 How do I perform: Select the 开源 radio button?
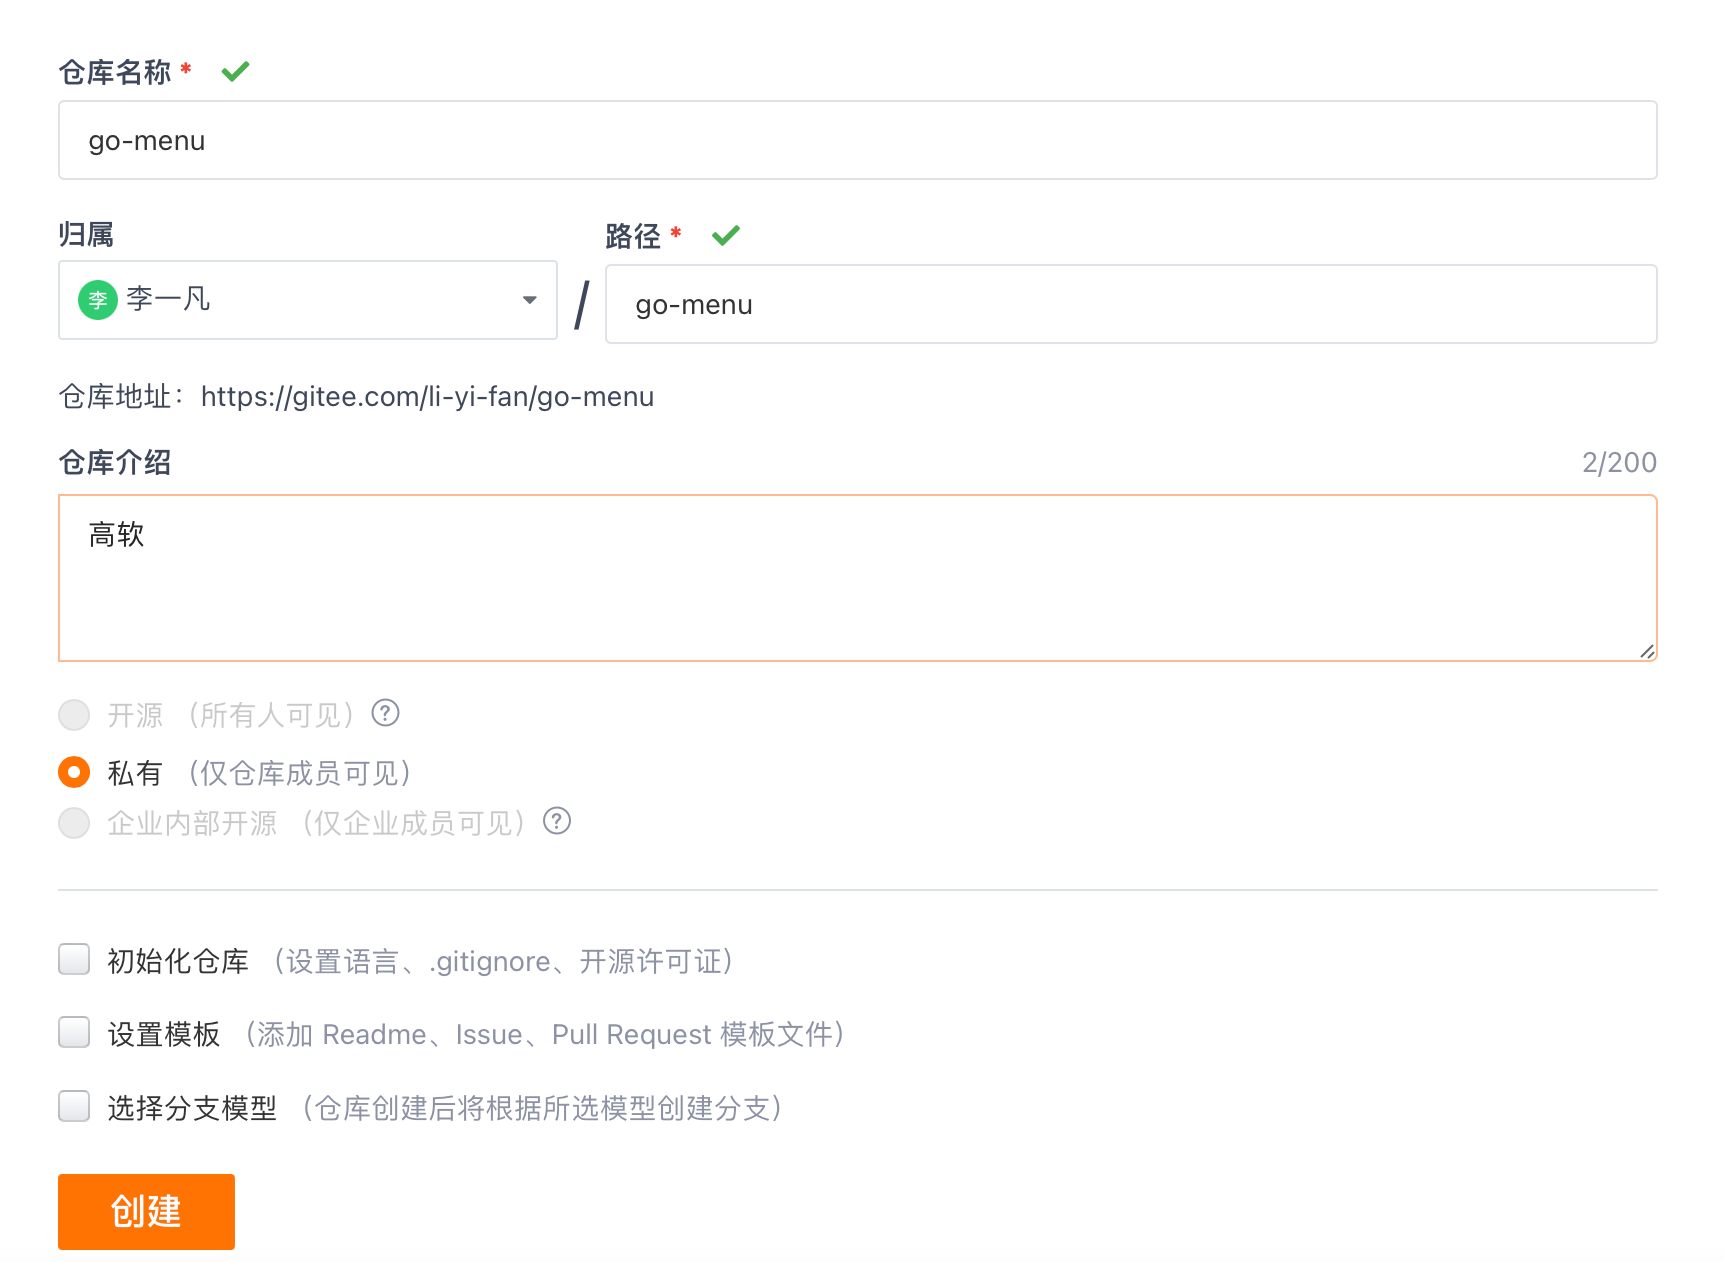tap(74, 715)
